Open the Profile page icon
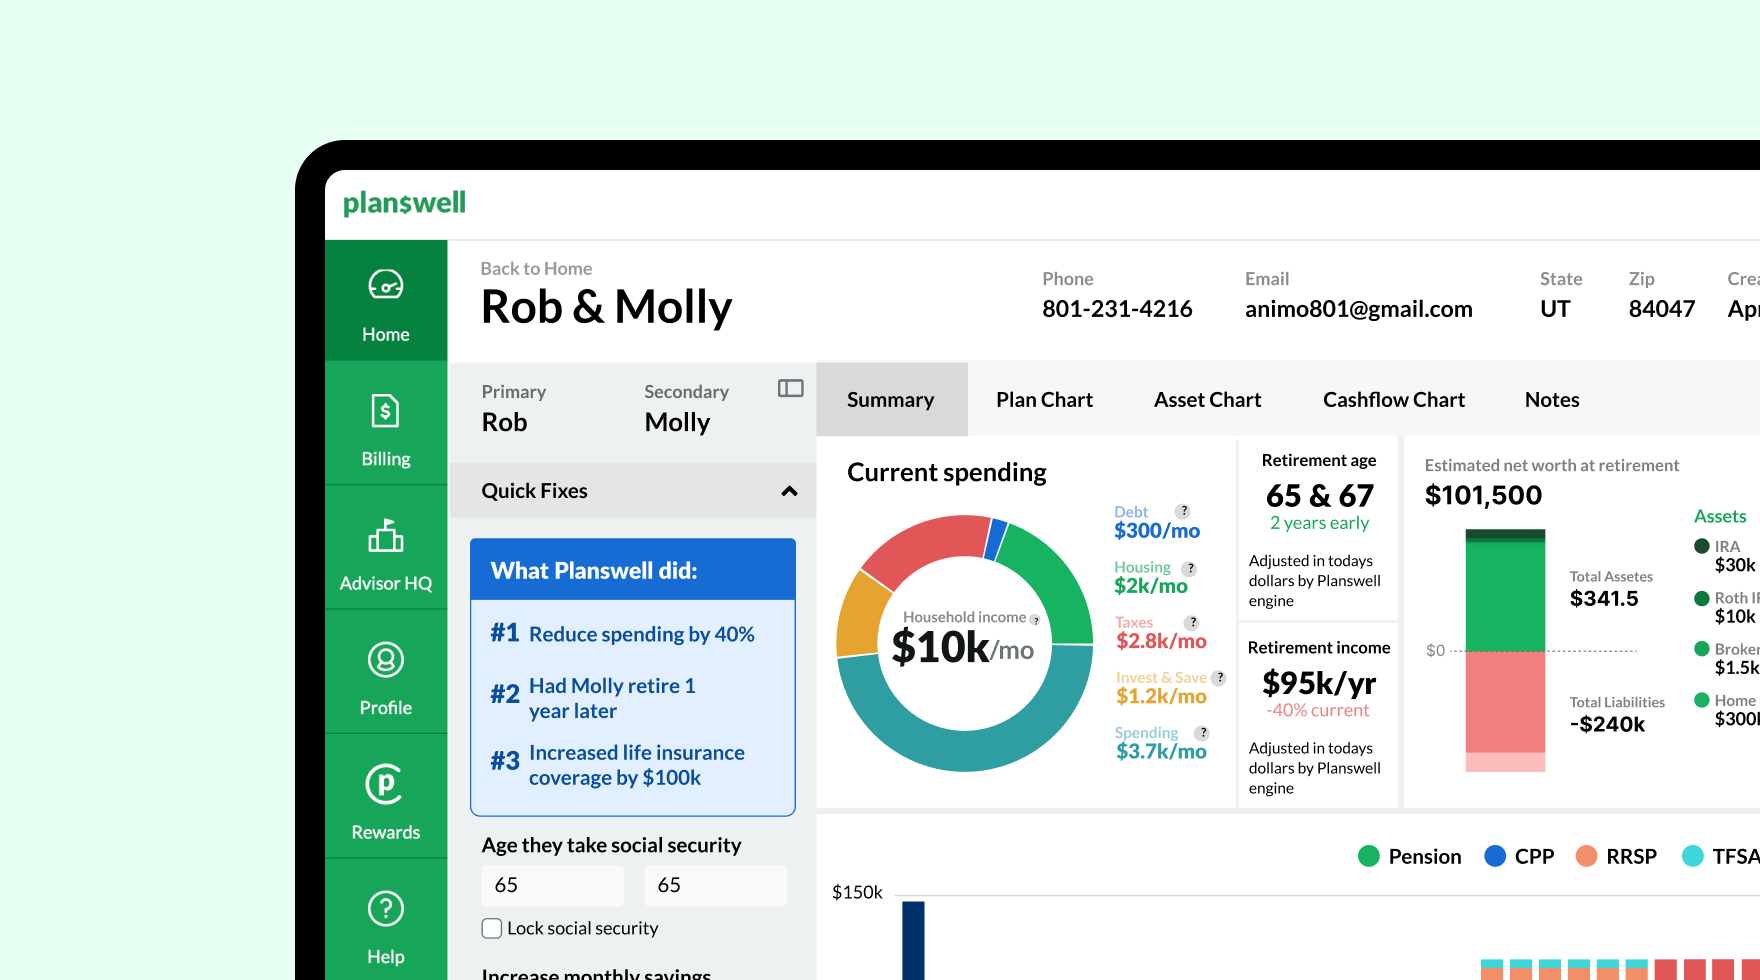The height and width of the screenshot is (980, 1760). pos(386,660)
